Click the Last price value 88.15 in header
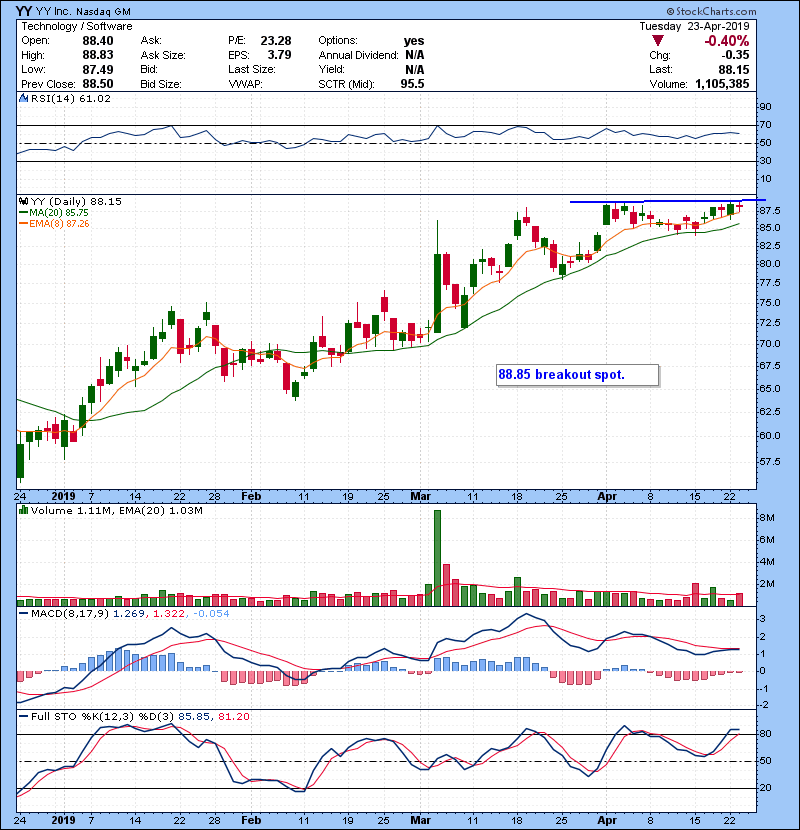This screenshot has width=800, height=830. point(734,69)
